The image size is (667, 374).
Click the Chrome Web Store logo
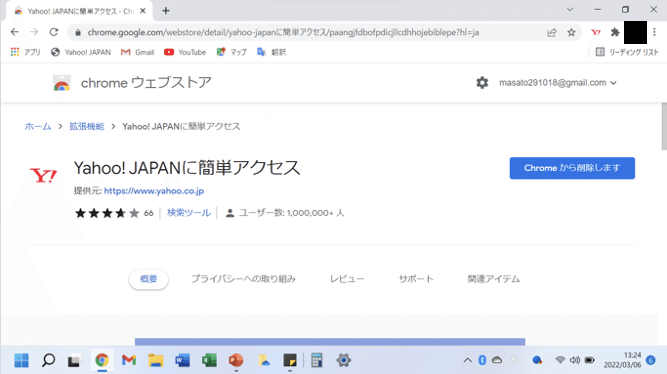click(x=62, y=83)
